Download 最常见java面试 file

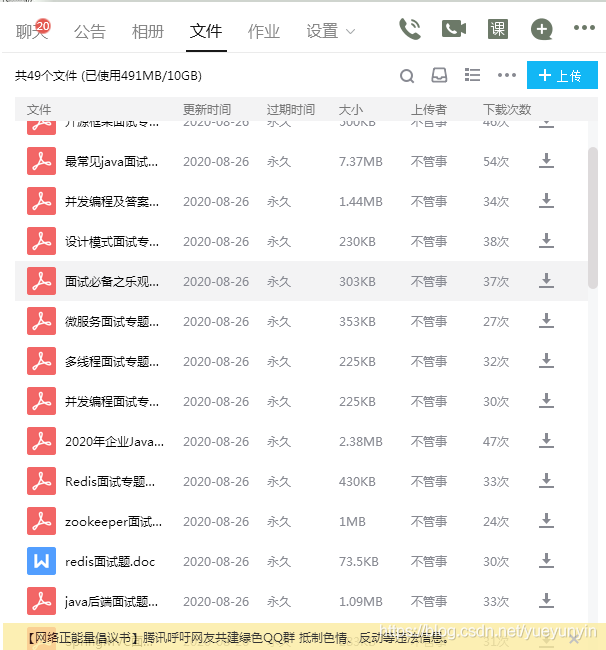pyautogui.click(x=546, y=161)
